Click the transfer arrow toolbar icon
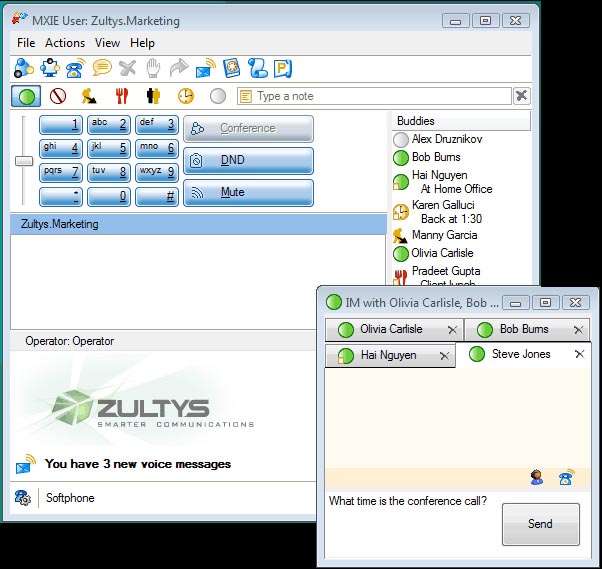This screenshot has width=602, height=569. pyautogui.click(x=179, y=68)
